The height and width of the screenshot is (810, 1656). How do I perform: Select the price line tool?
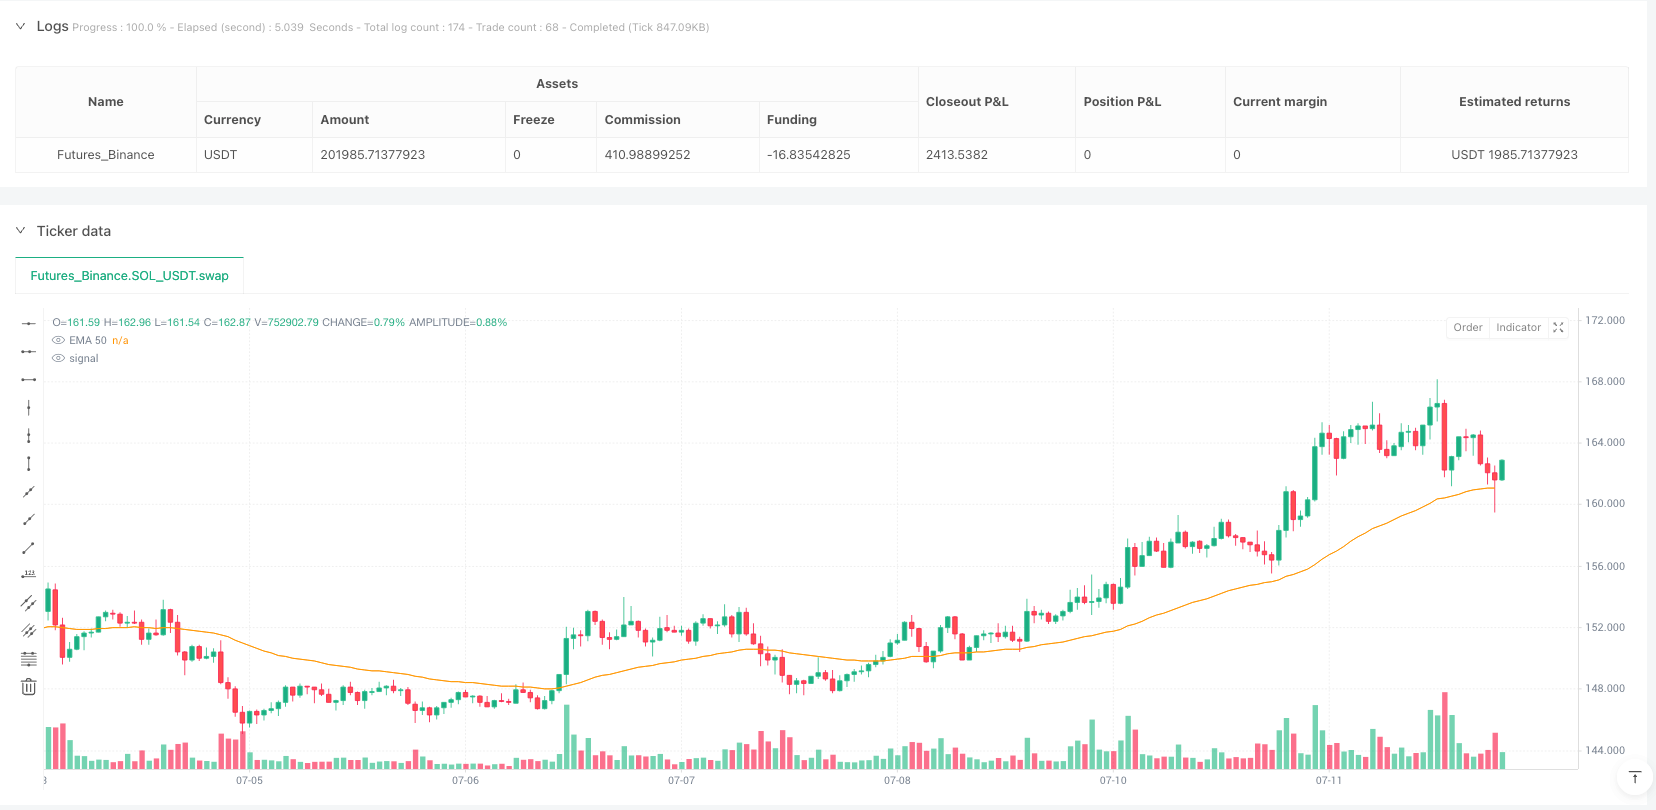tap(29, 574)
